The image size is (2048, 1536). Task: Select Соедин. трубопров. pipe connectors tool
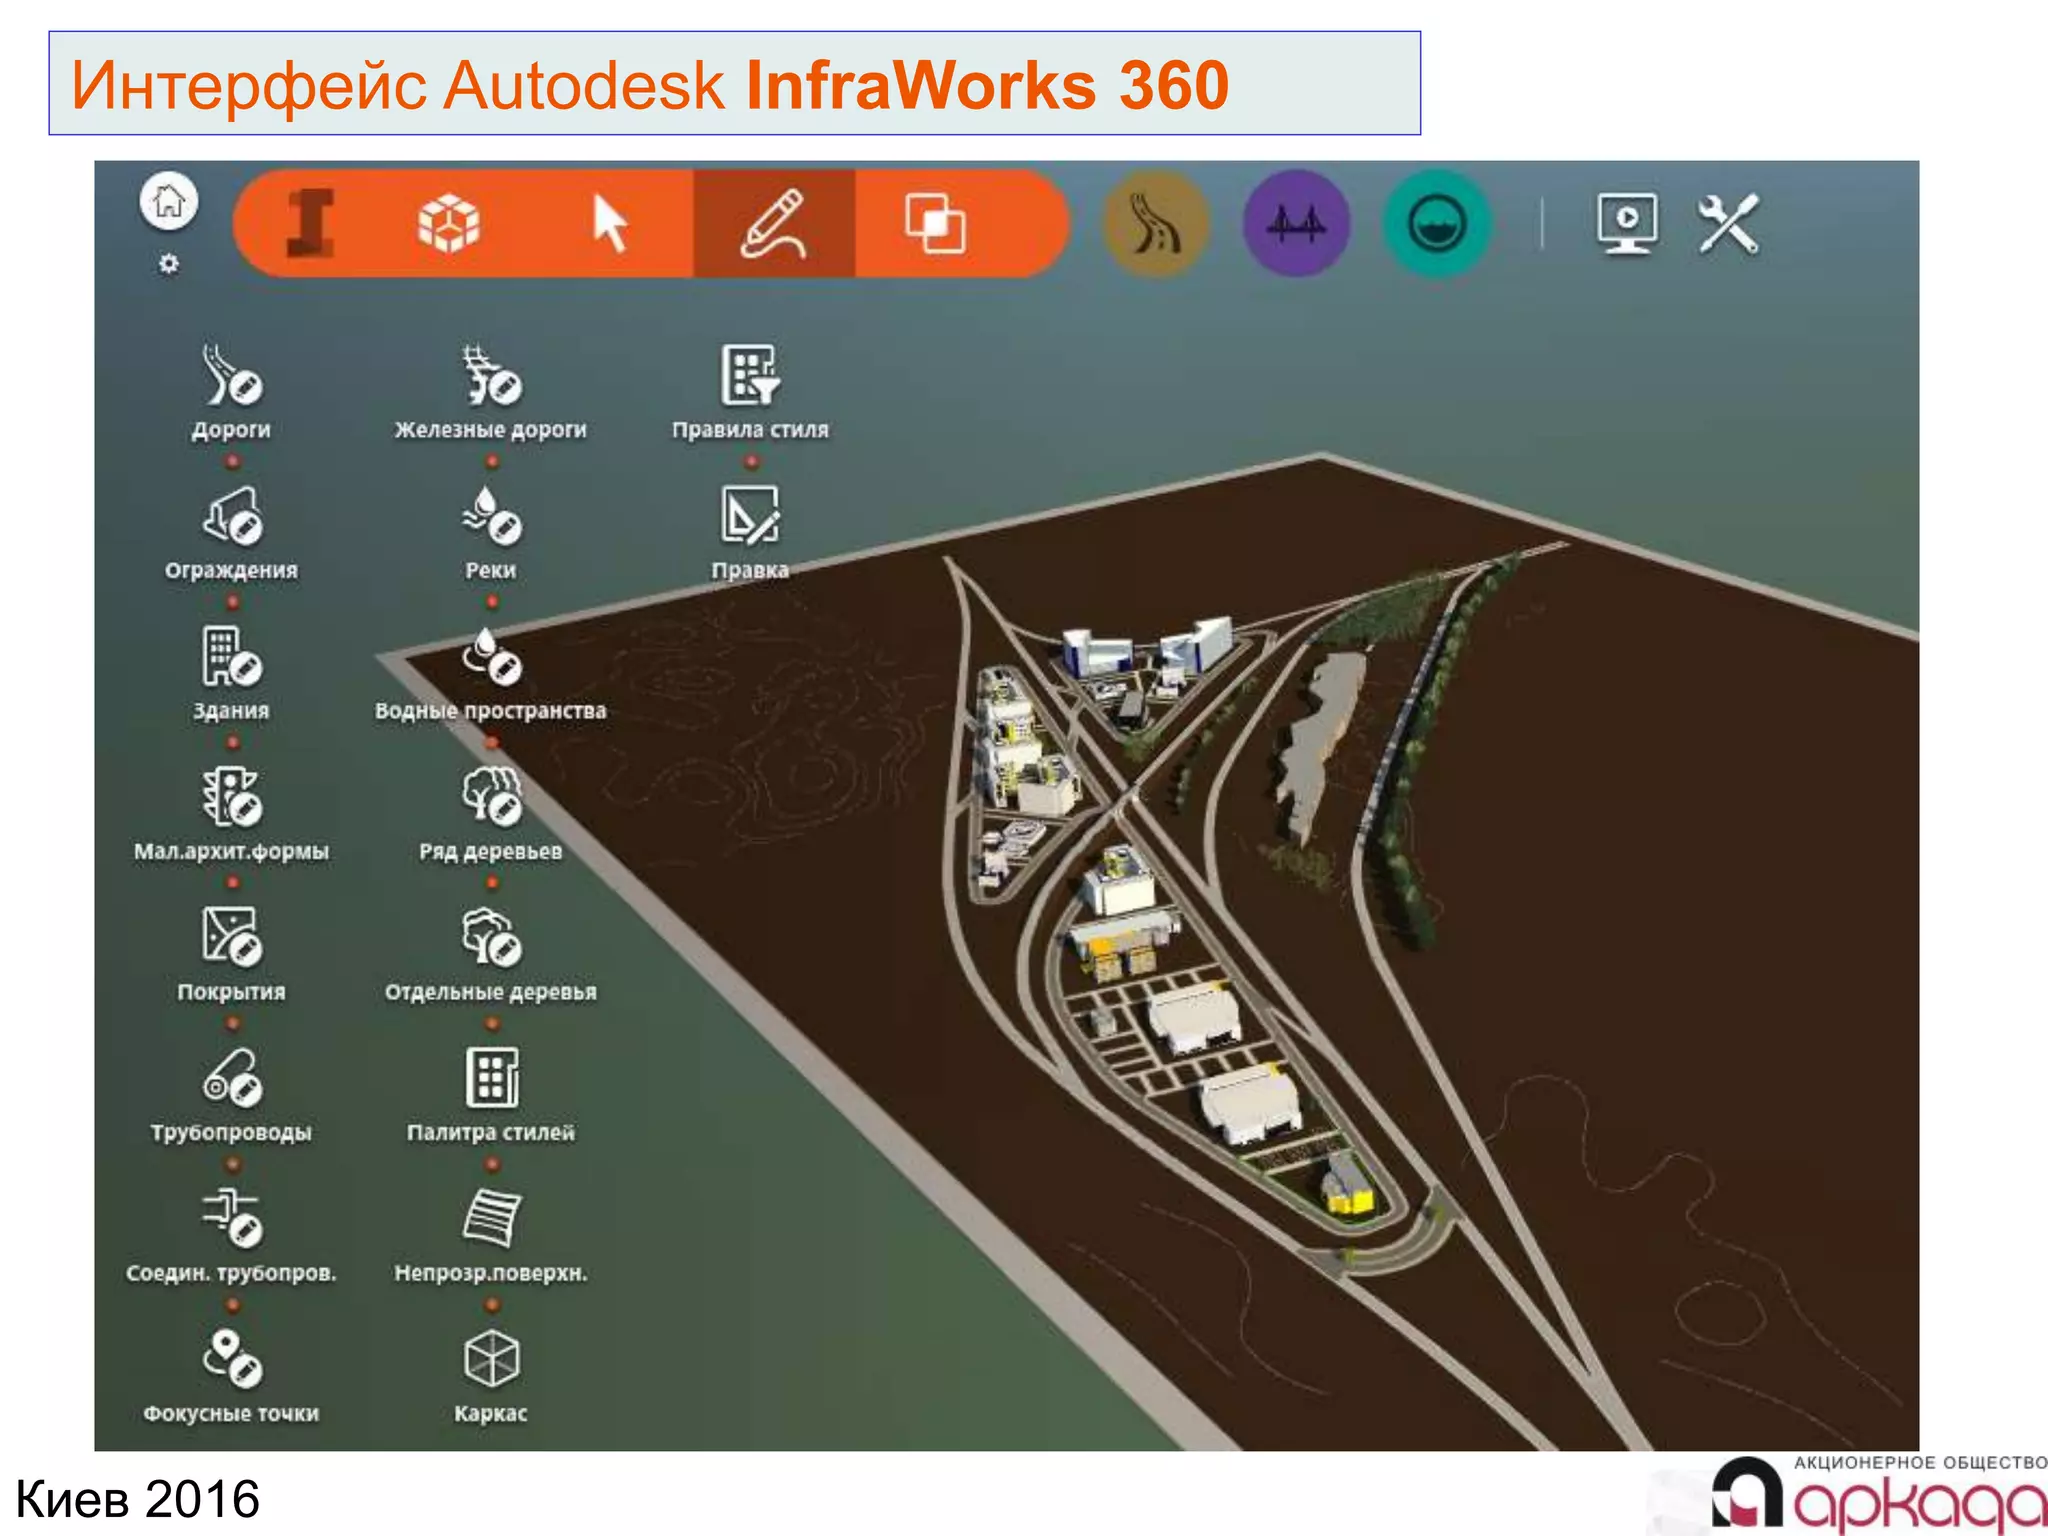point(231,1236)
